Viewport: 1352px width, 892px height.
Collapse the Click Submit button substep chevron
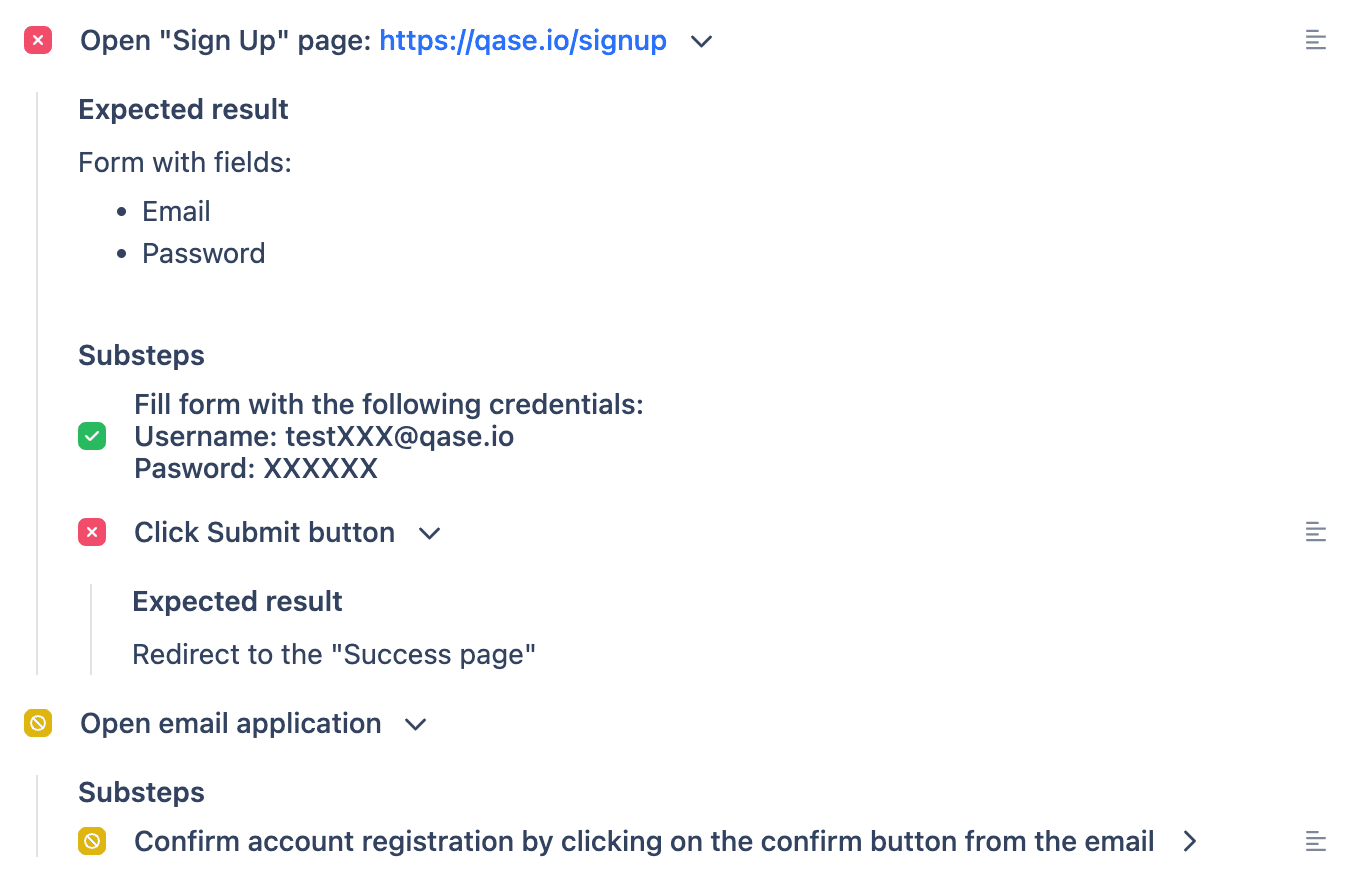pos(430,533)
